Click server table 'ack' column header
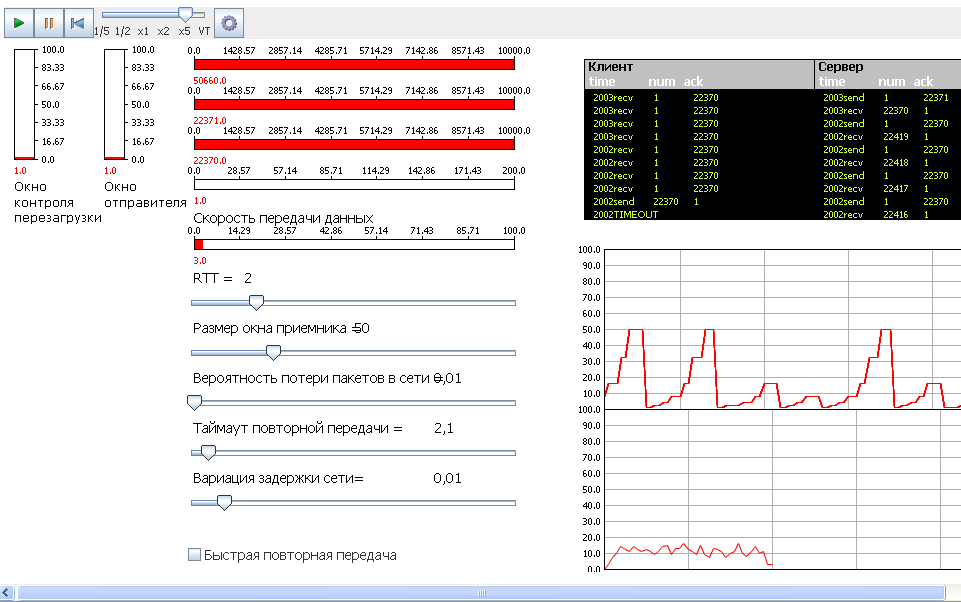This screenshot has width=961, height=602. (x=923, y=82)
